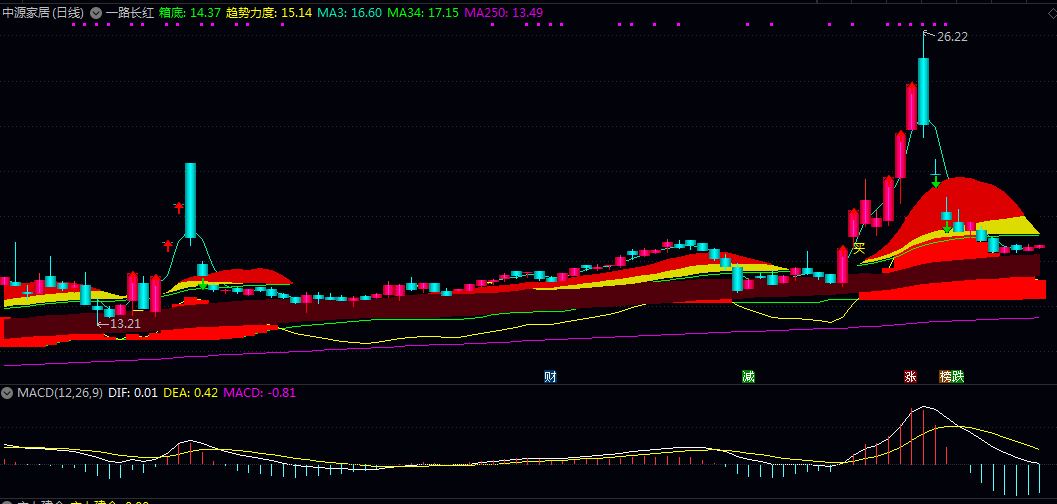Click the green down arrow below 26.22 peak

coord(936,182)
